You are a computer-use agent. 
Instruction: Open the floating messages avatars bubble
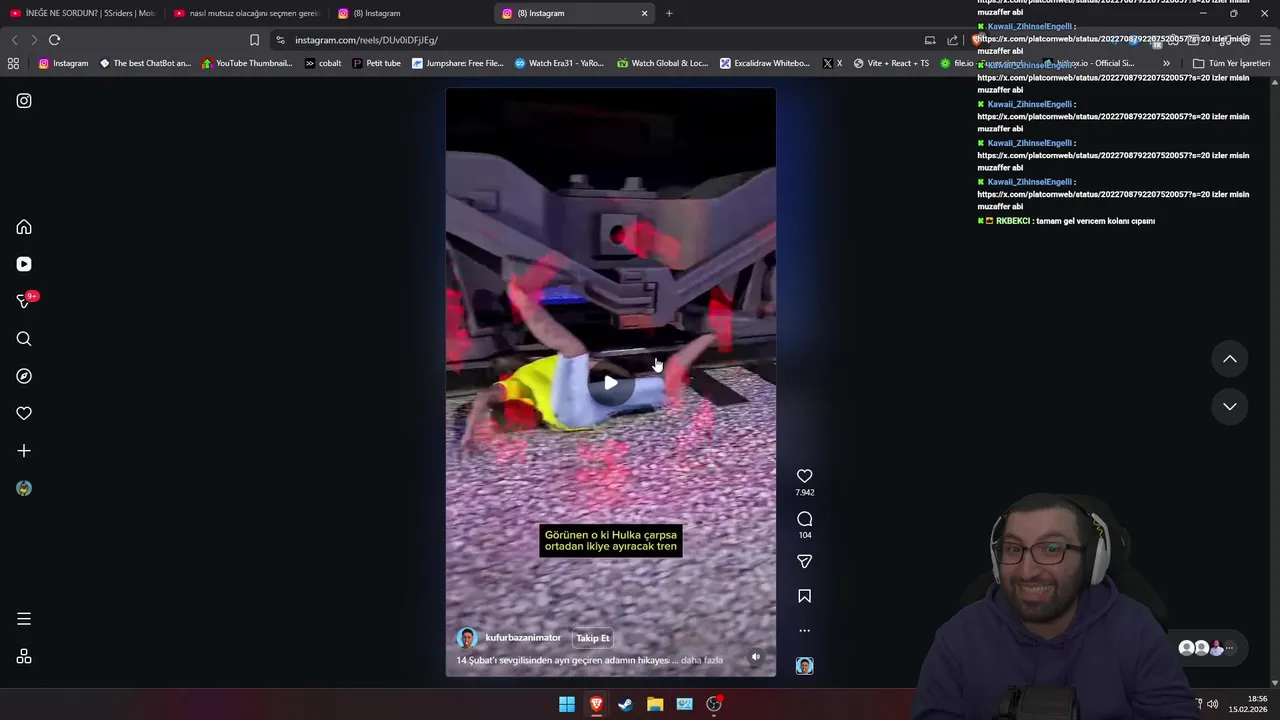[x=1207, y=648]
